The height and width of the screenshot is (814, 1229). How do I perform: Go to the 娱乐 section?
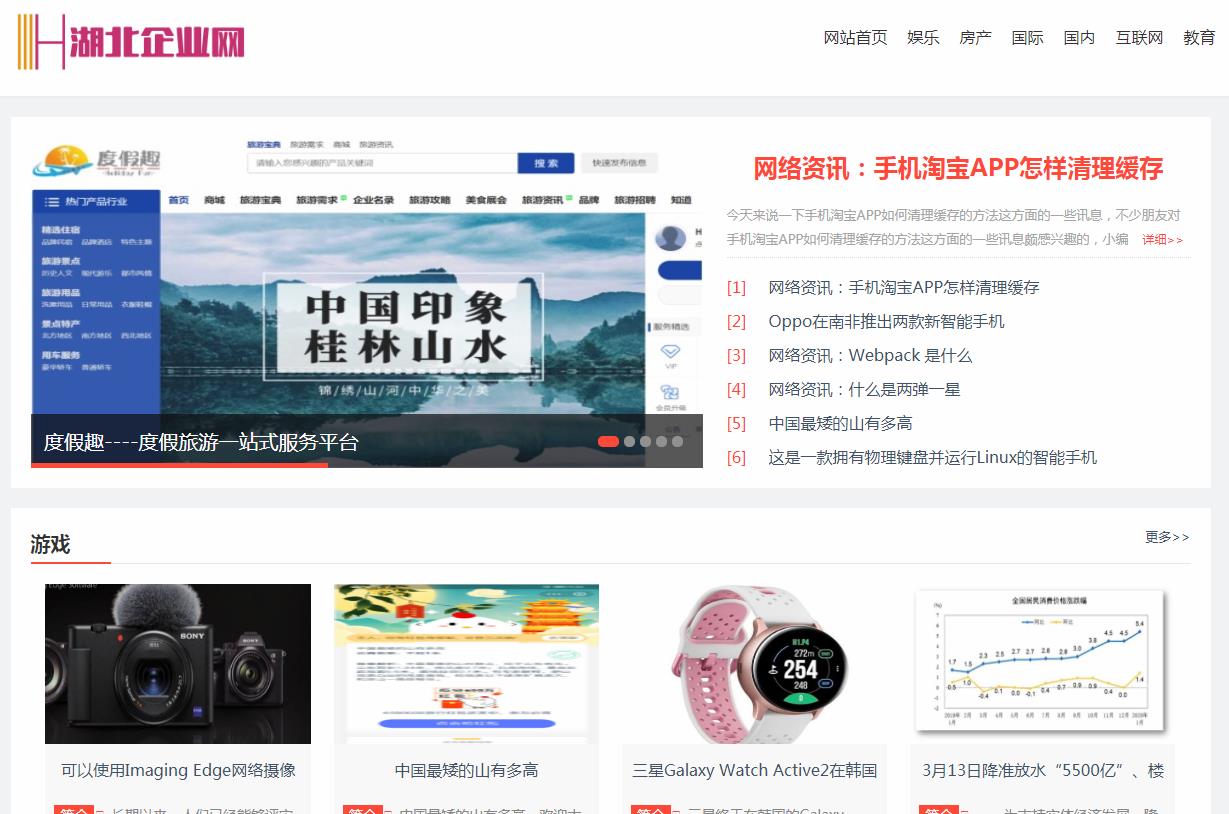(x=923, y=38)
